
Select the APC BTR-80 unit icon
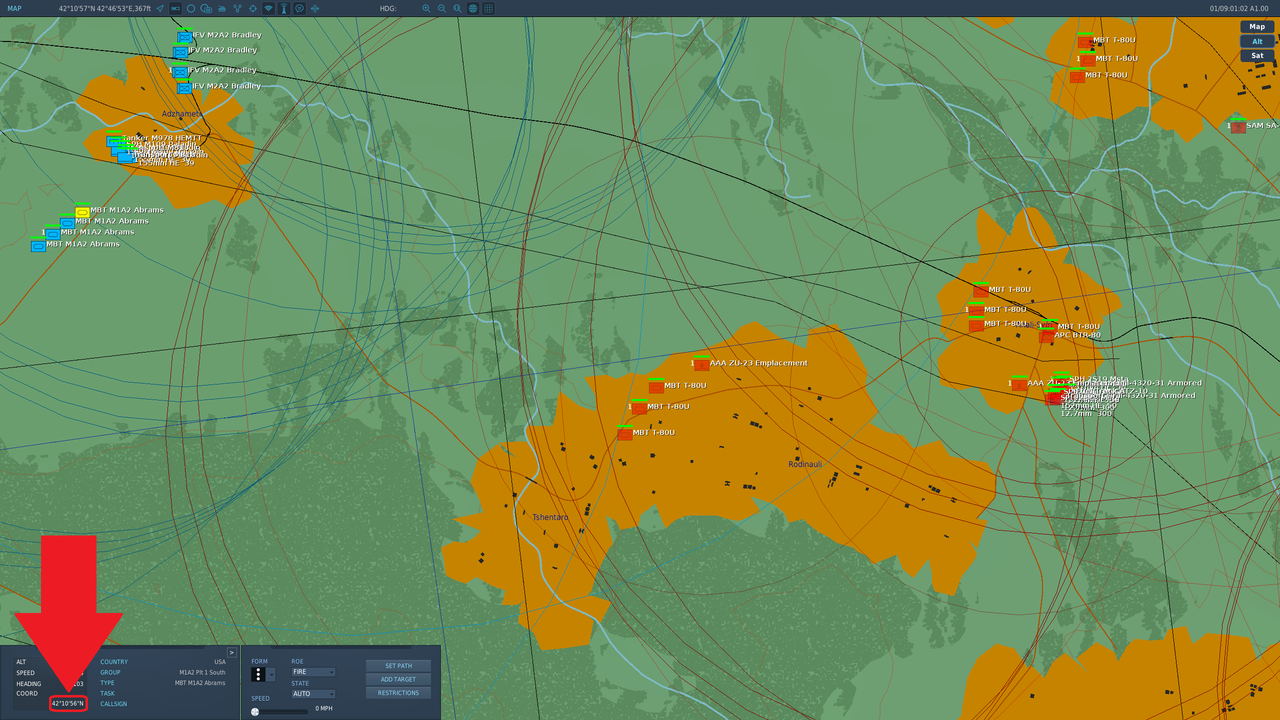[x=1046, y=336]
